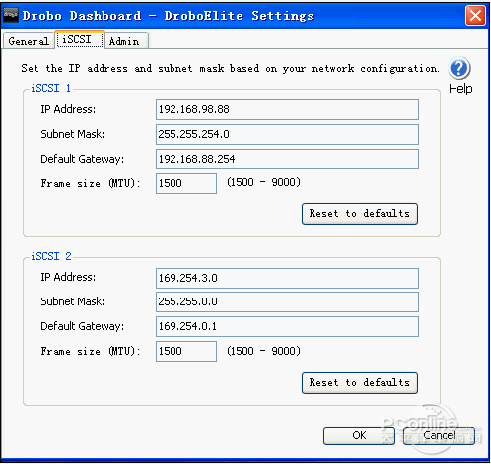The image size is (491, 464).
Task: Reset iSCSI 1 to defaults
Action: [360, 214]
